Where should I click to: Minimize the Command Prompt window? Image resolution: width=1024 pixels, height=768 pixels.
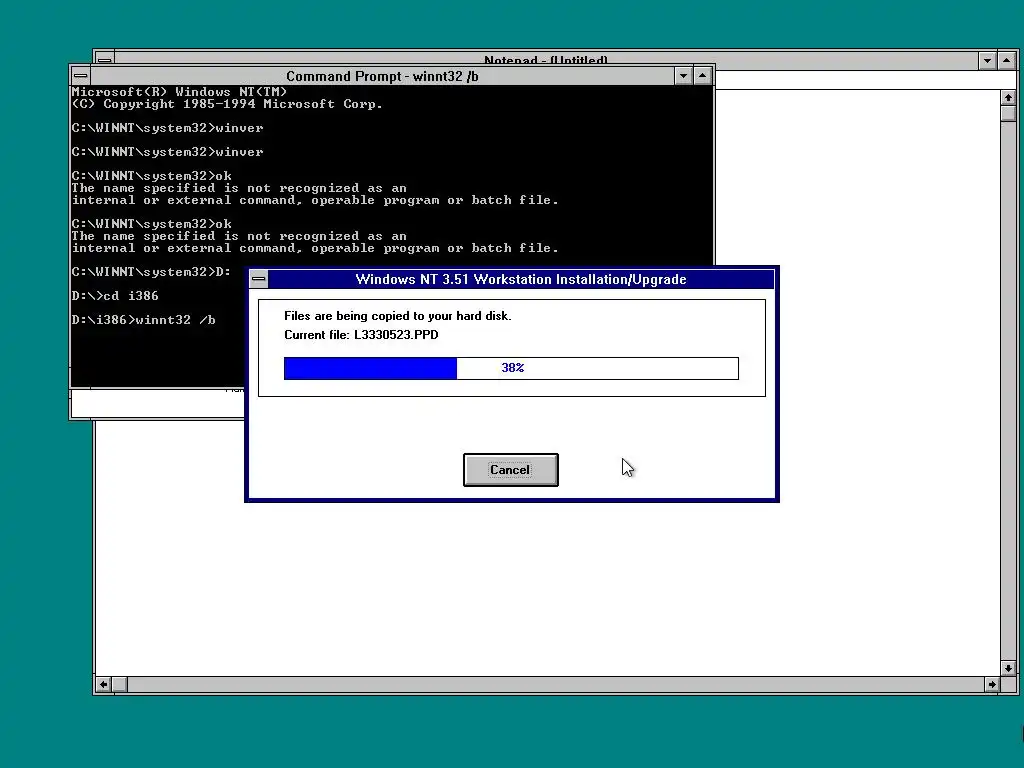point(683,76)
